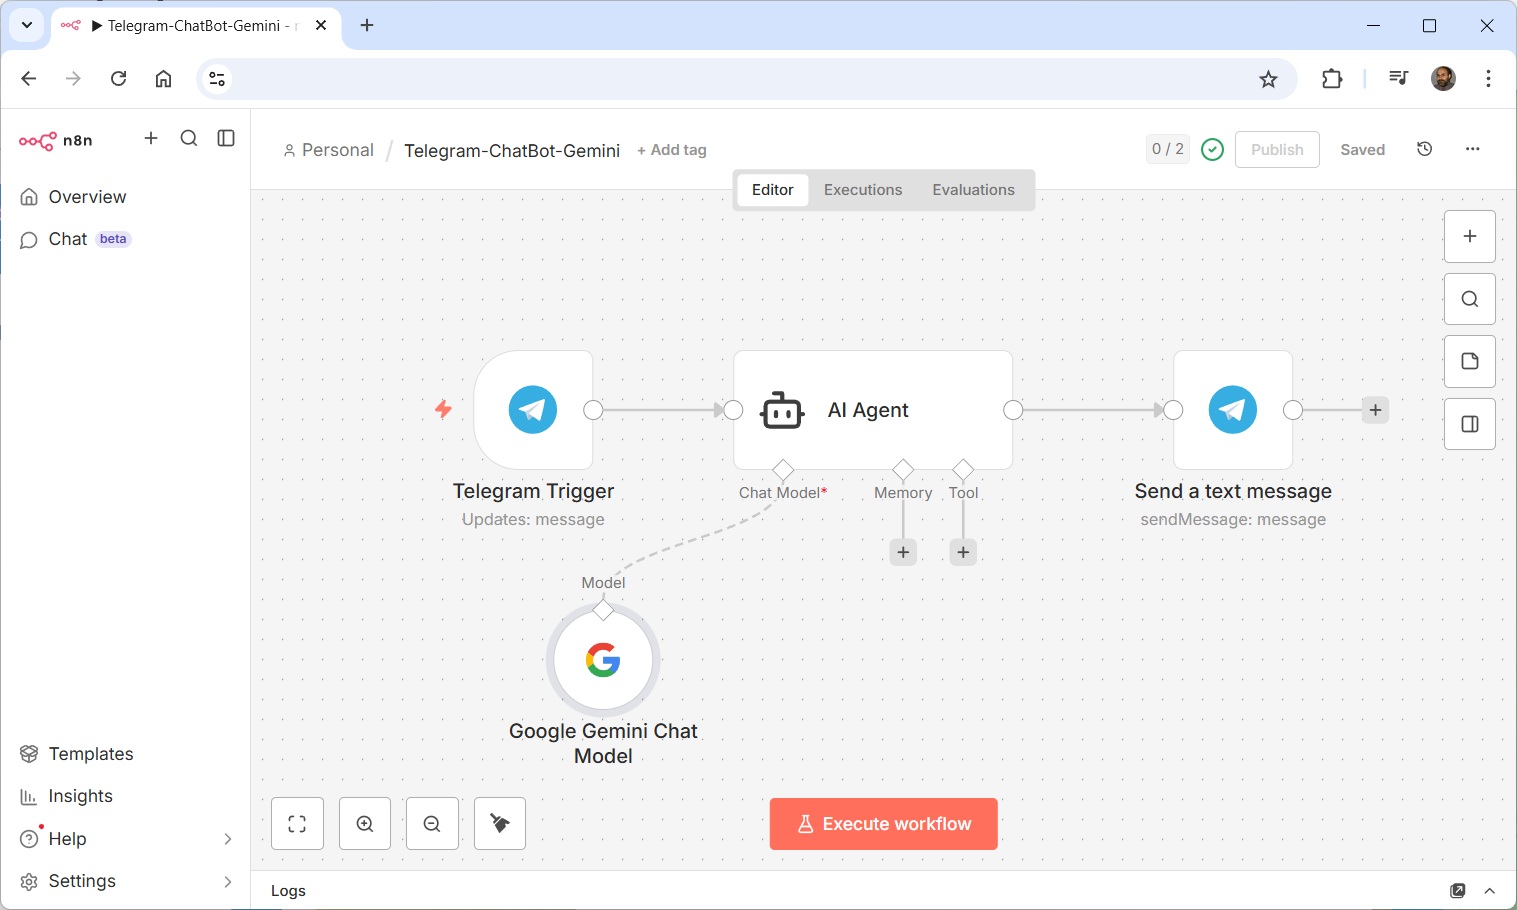Tidy up the workflow nodes
The width and height of the screenshot is (1517, 910).
[x=500, y=824]
